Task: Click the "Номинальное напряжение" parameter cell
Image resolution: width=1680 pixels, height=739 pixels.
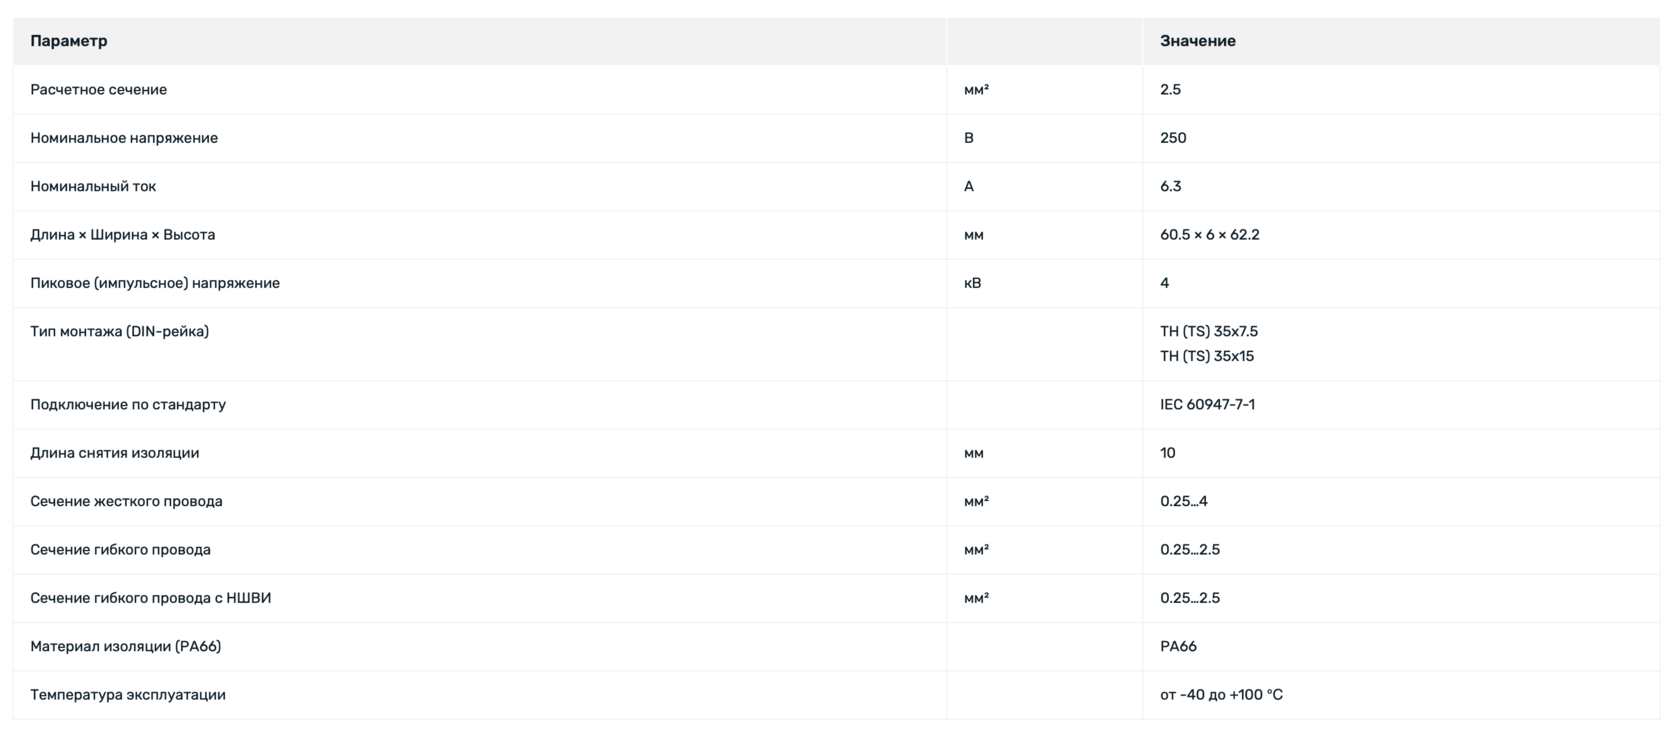Action: pos(124,138)
